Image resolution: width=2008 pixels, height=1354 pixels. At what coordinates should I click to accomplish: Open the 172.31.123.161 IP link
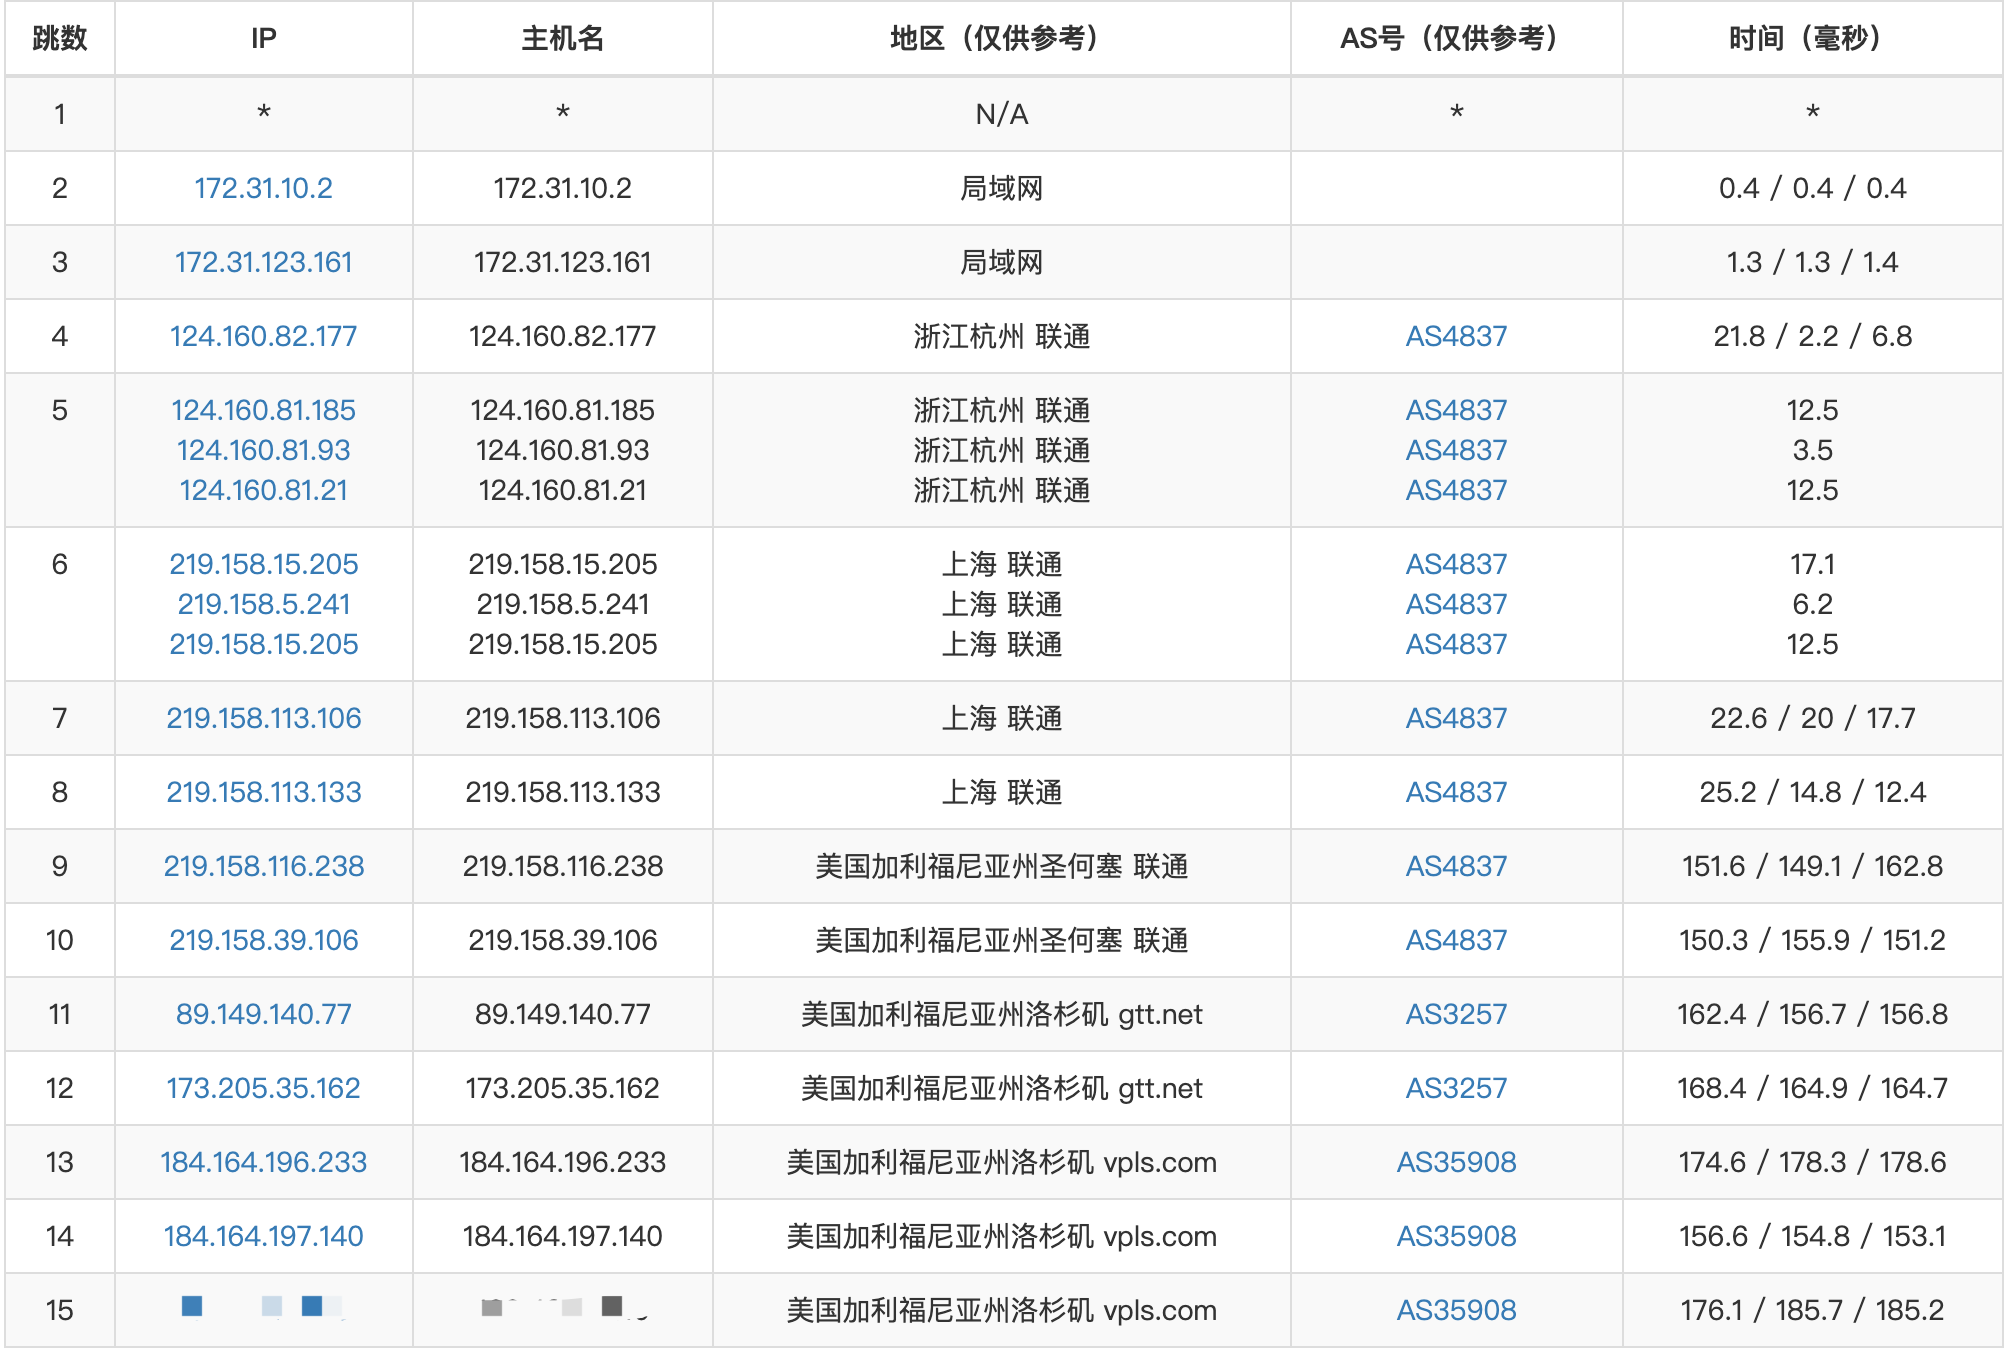(x=263, y=262)
